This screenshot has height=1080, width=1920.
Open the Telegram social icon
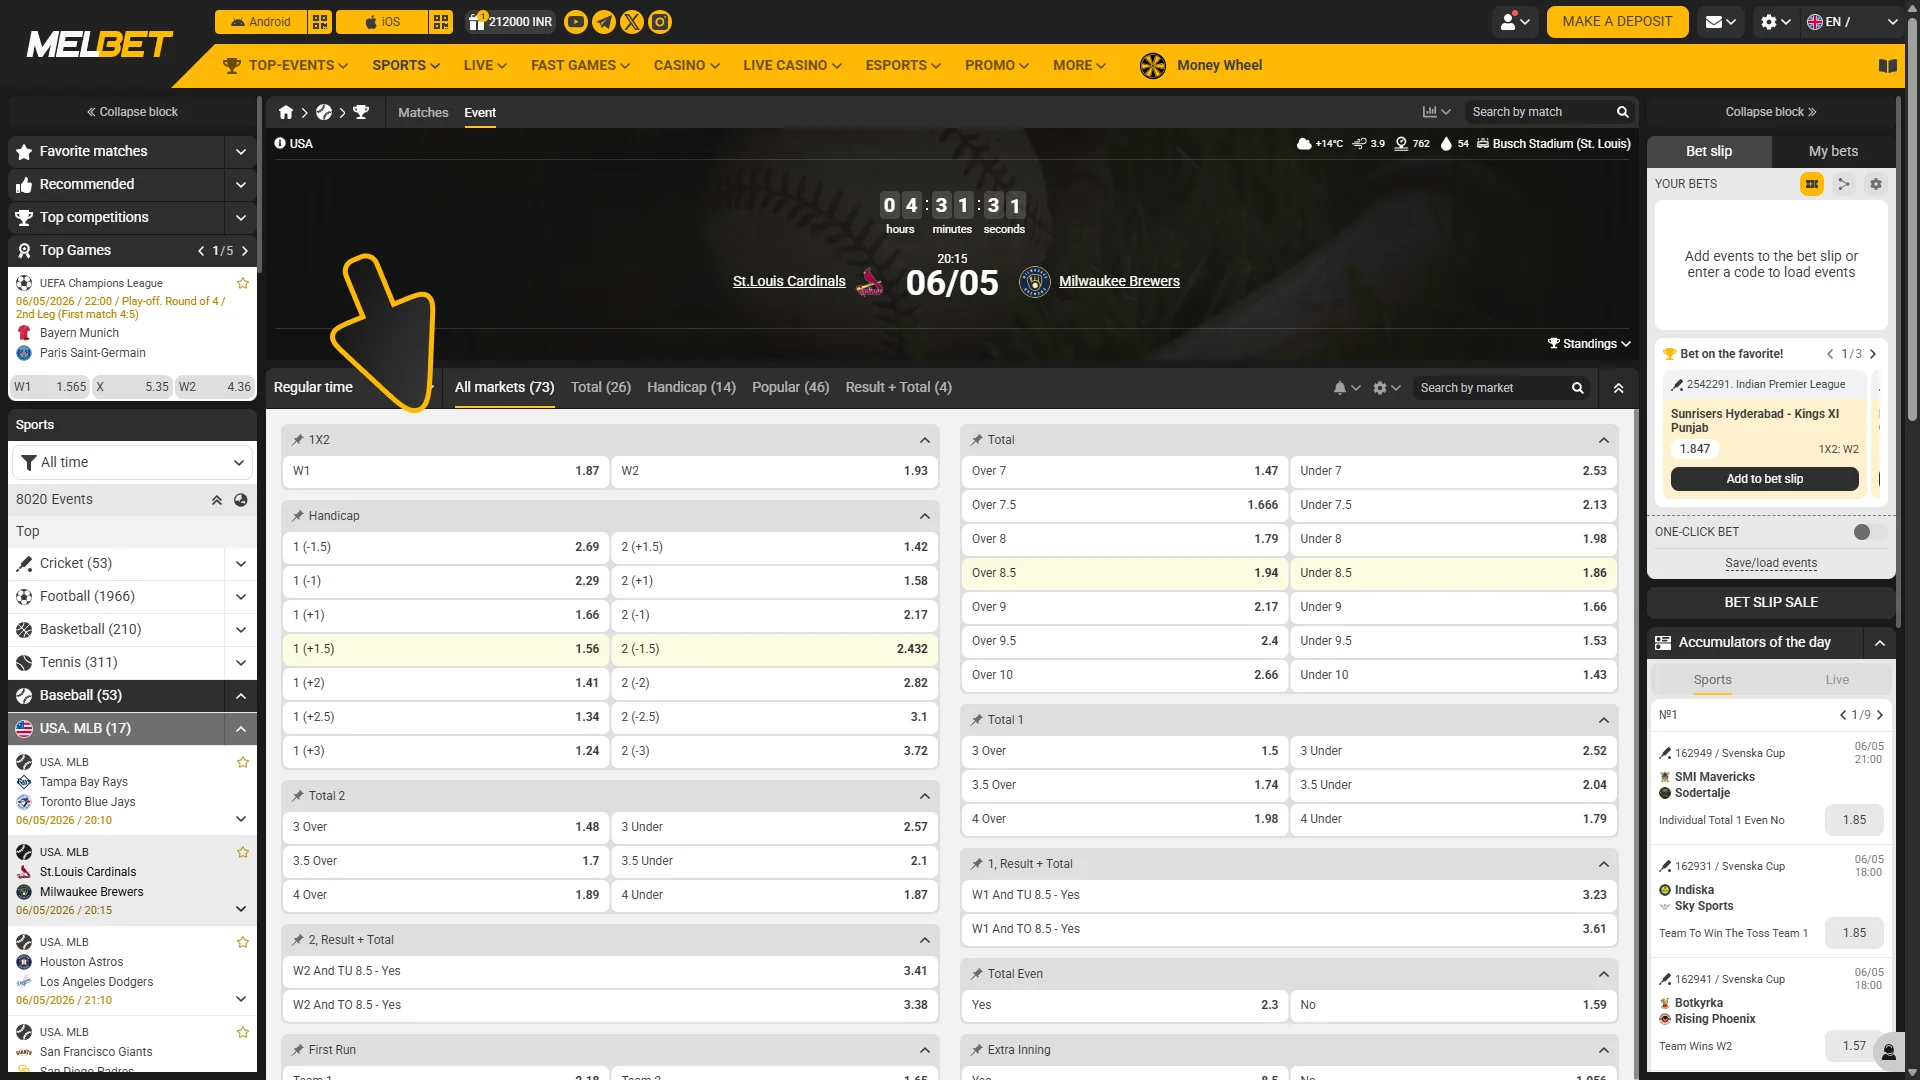[x=603, y=22]
